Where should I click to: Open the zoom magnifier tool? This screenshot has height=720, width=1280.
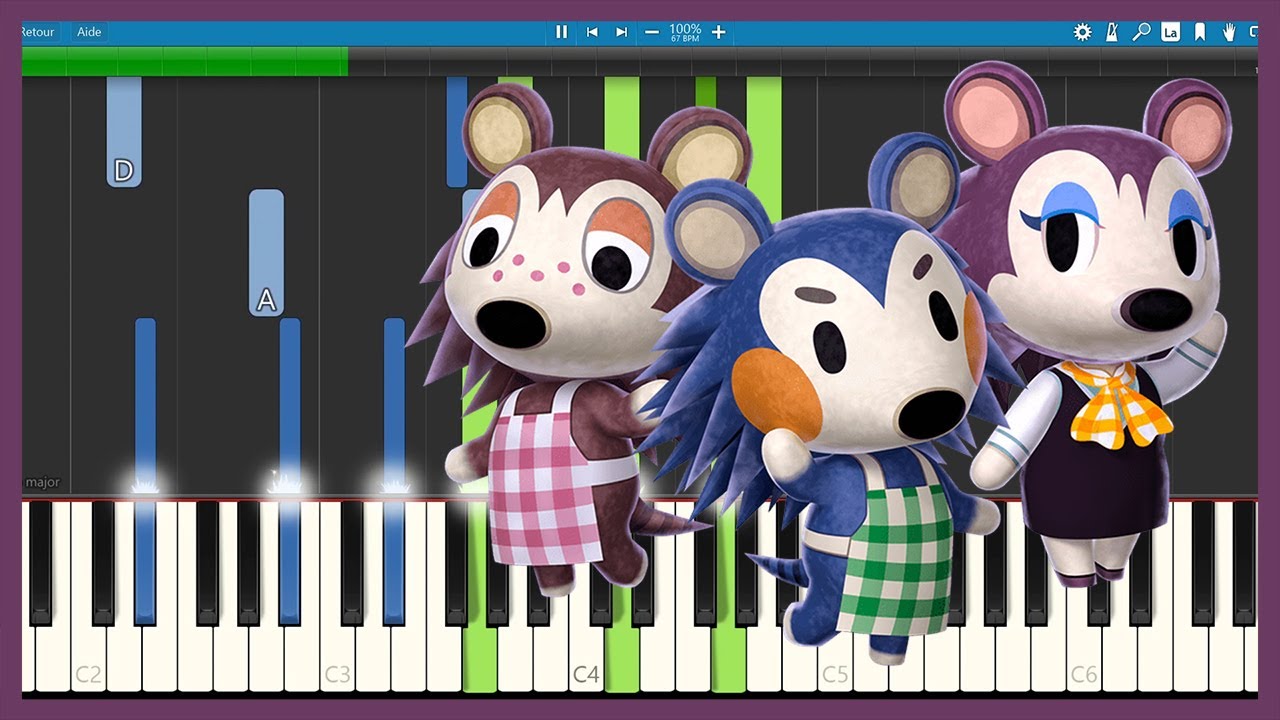[1141, 32]
